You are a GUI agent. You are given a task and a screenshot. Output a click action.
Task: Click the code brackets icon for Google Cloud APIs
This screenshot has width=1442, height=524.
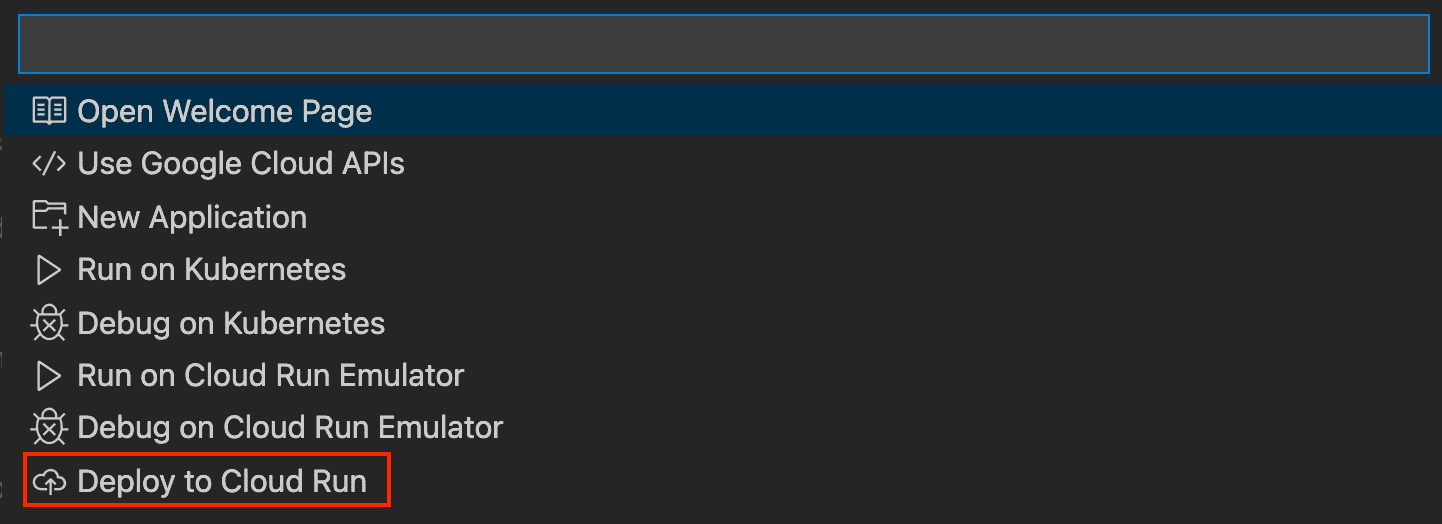[49, 164]
